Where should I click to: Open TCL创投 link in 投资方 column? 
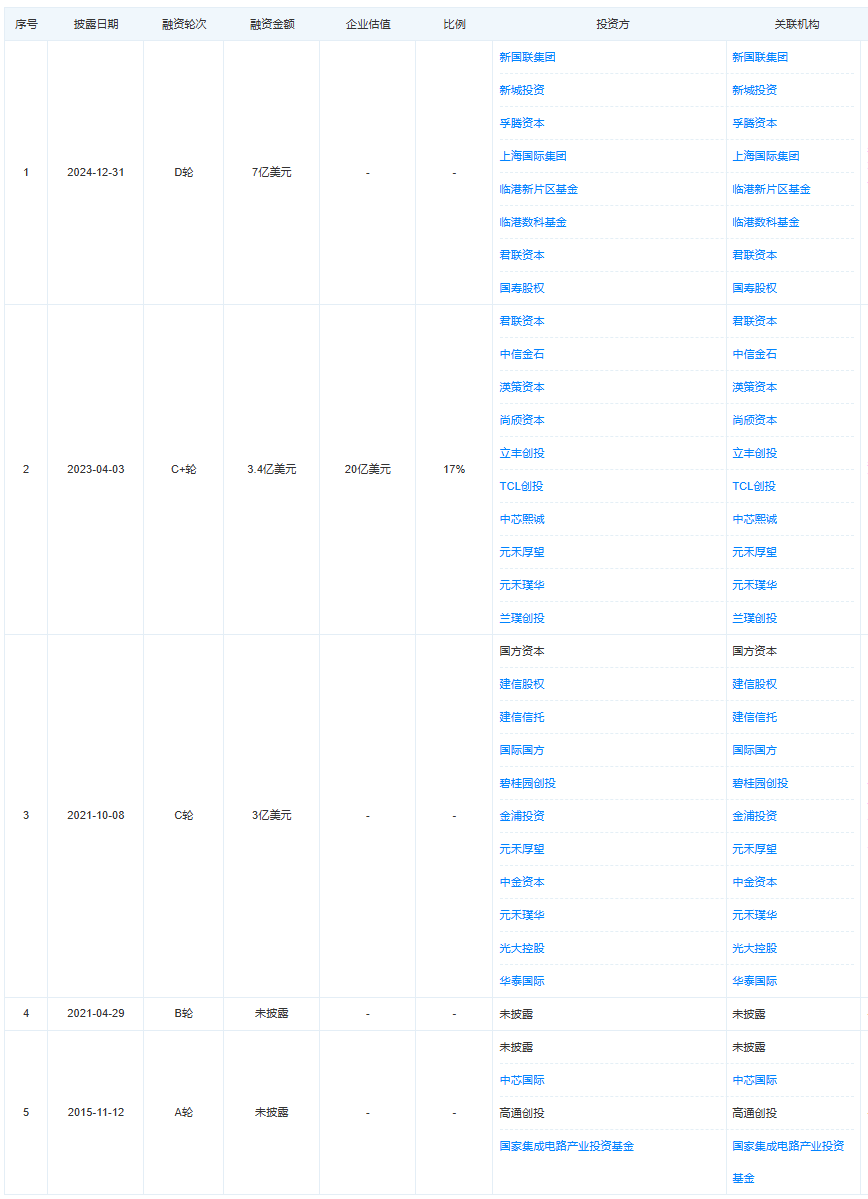pos(521,486)
